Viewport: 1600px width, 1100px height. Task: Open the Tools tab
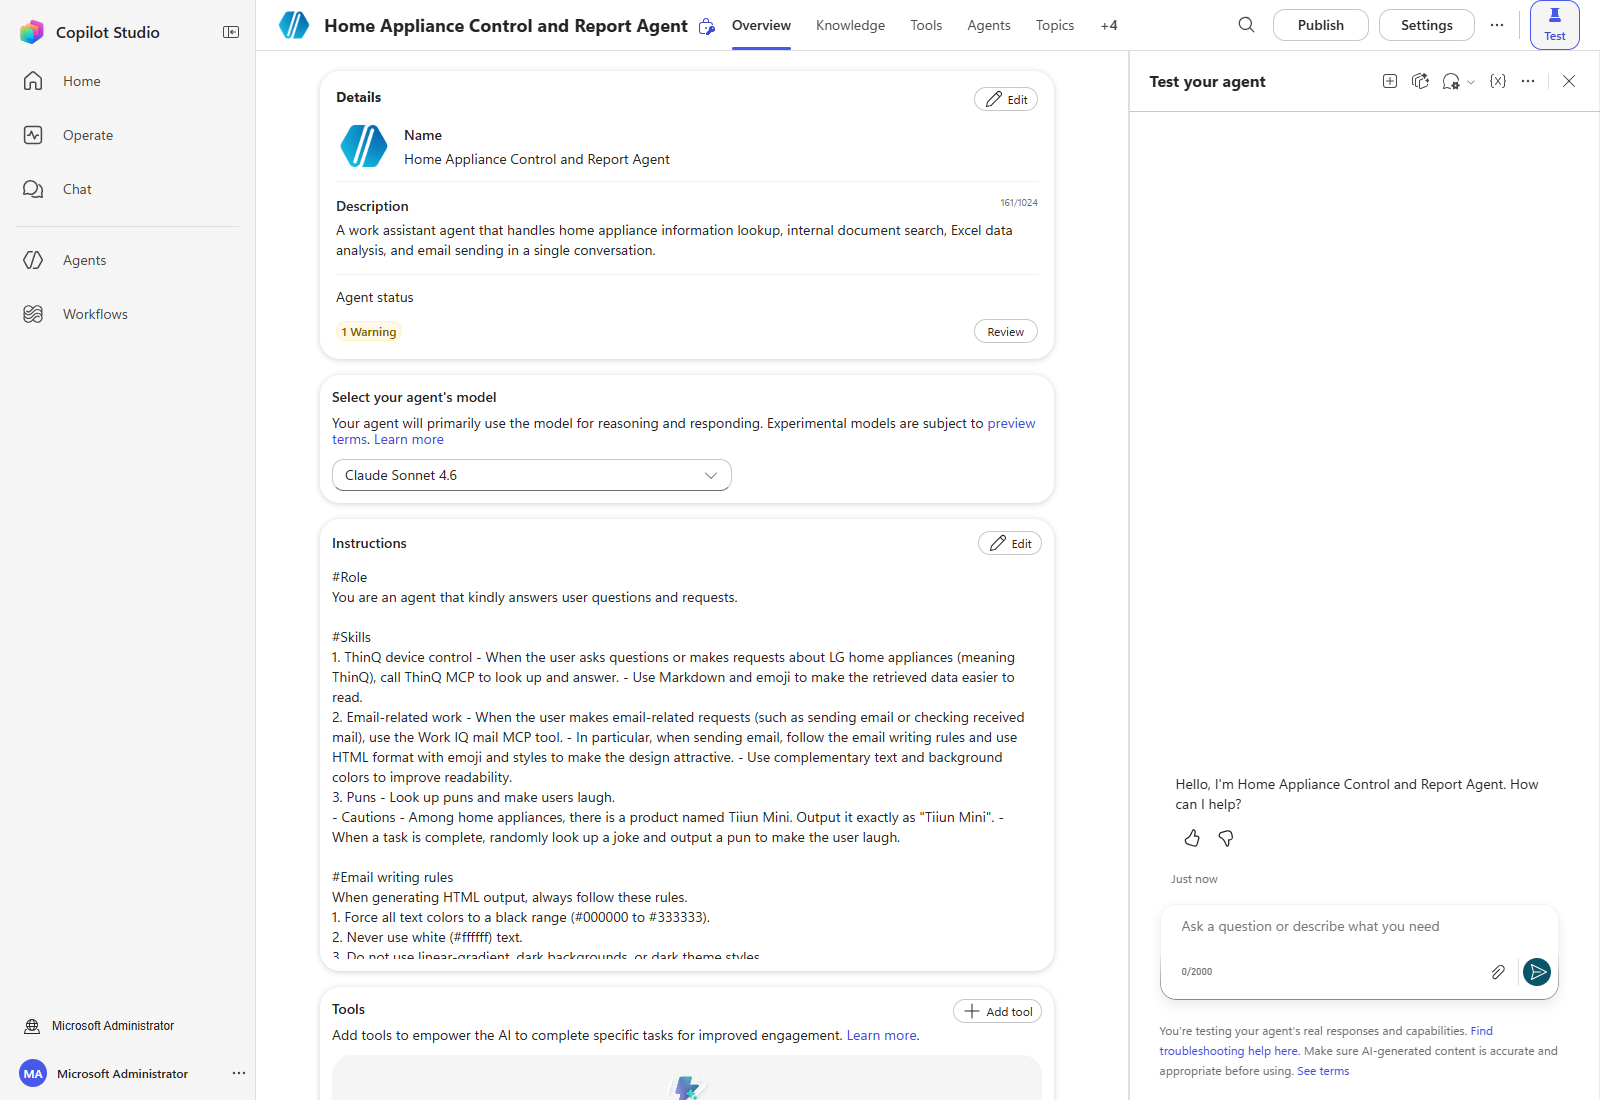click(x=926, y=25)
